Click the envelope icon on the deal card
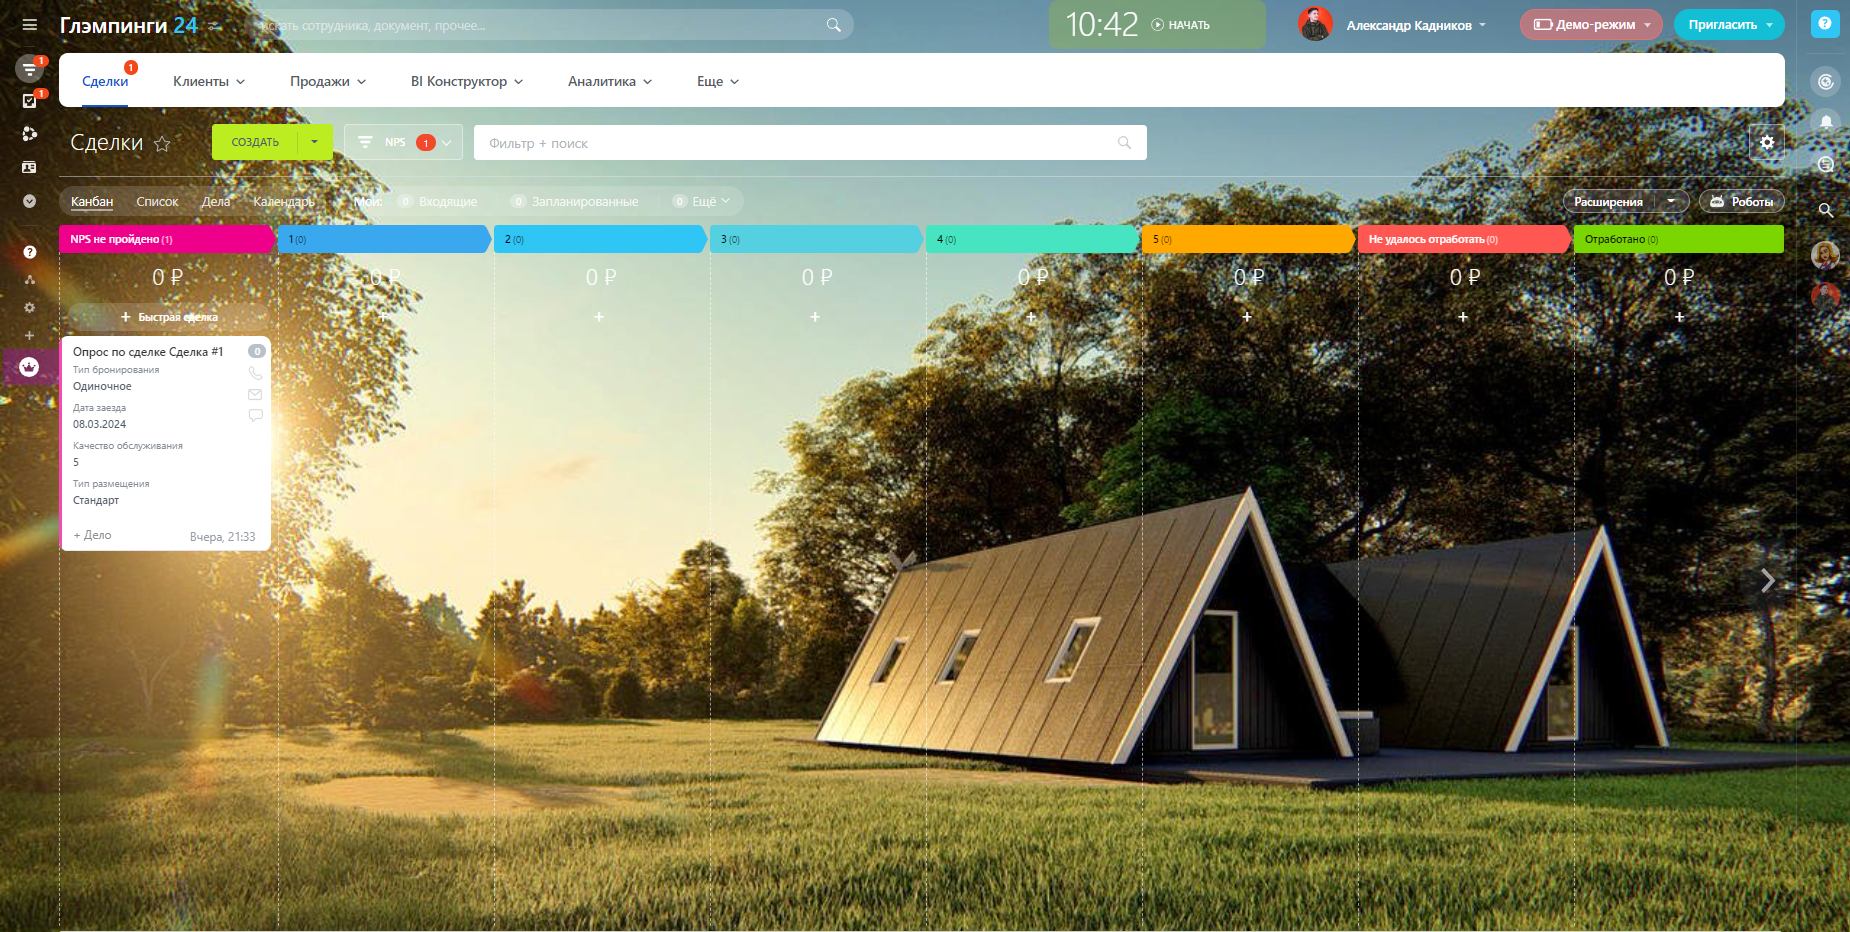The width and height of the screenshot is (1850, 932). coord(255,394)
